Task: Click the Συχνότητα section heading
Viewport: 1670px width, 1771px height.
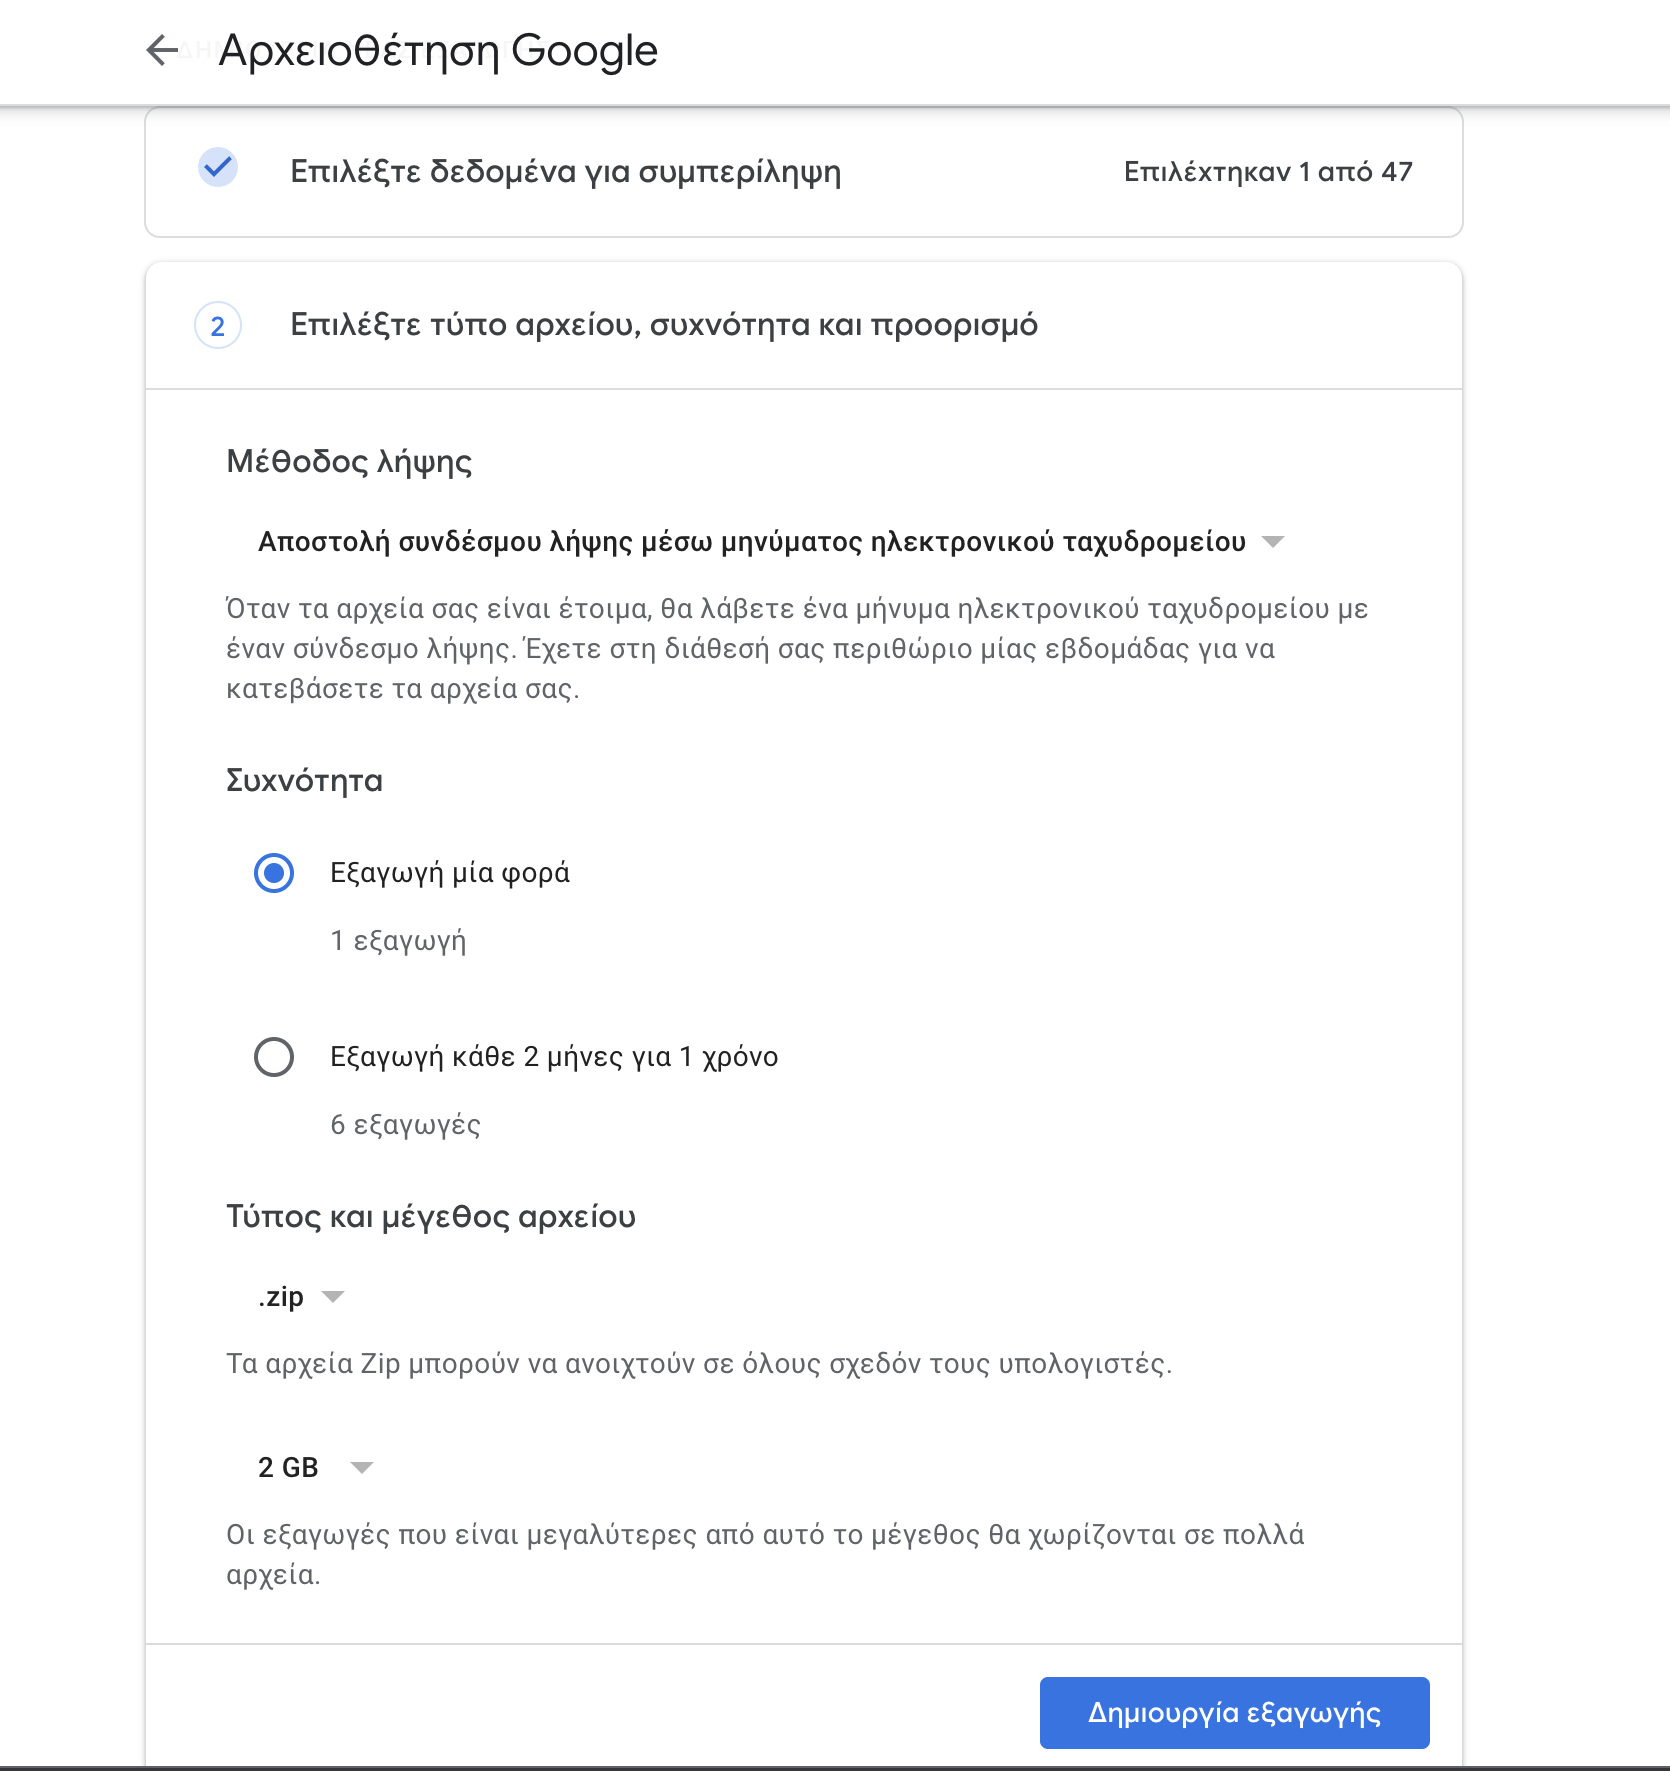Action: (304, 780)
